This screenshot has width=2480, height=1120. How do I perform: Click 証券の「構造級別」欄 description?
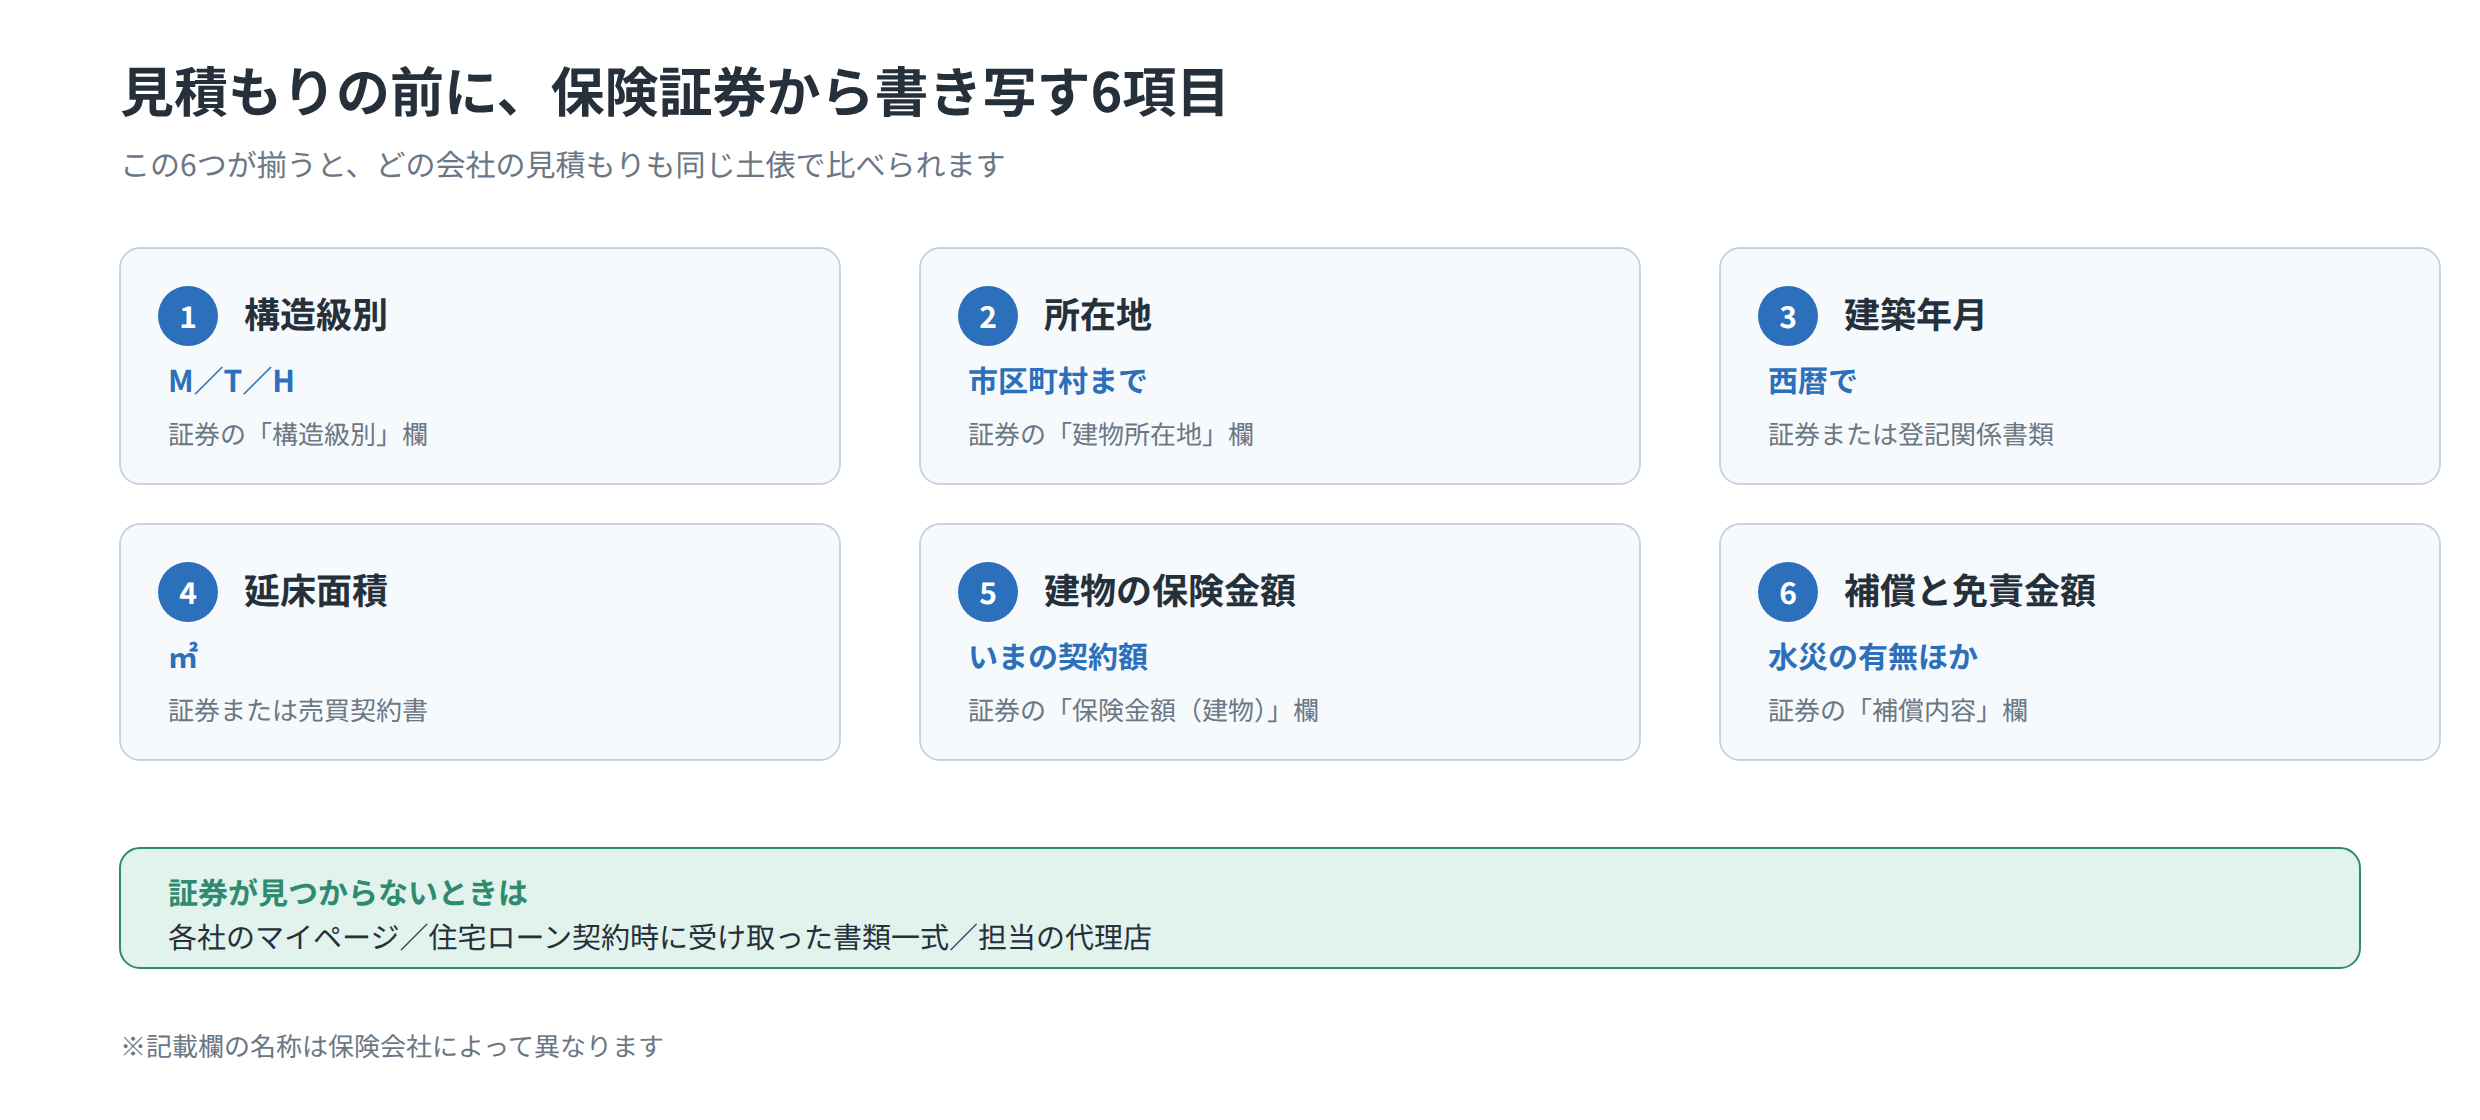pyautogui.click(x=298, y=435)
